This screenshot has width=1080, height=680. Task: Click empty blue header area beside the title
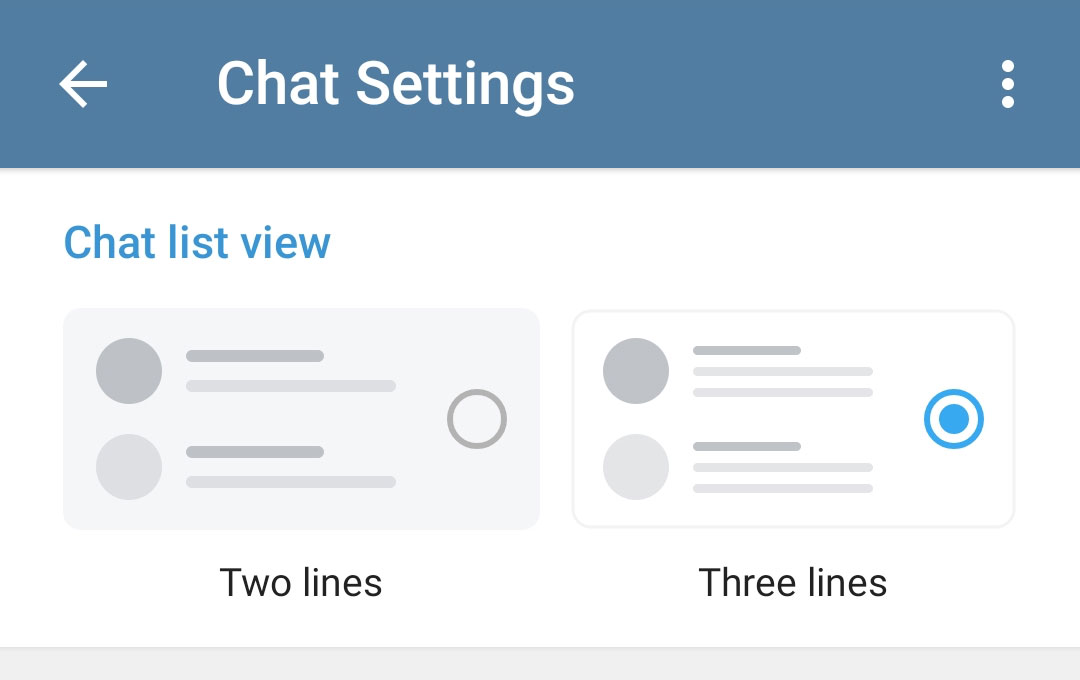pos(780,84)
